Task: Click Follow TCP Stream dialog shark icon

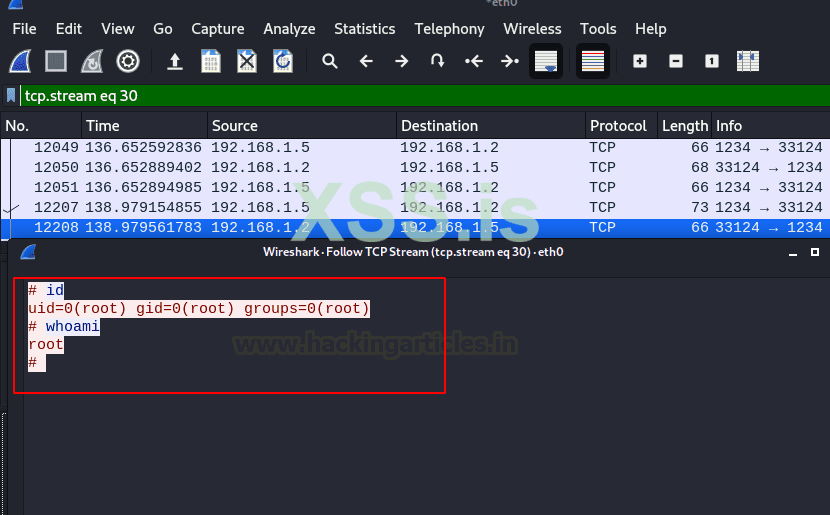Action: [28, 252]
